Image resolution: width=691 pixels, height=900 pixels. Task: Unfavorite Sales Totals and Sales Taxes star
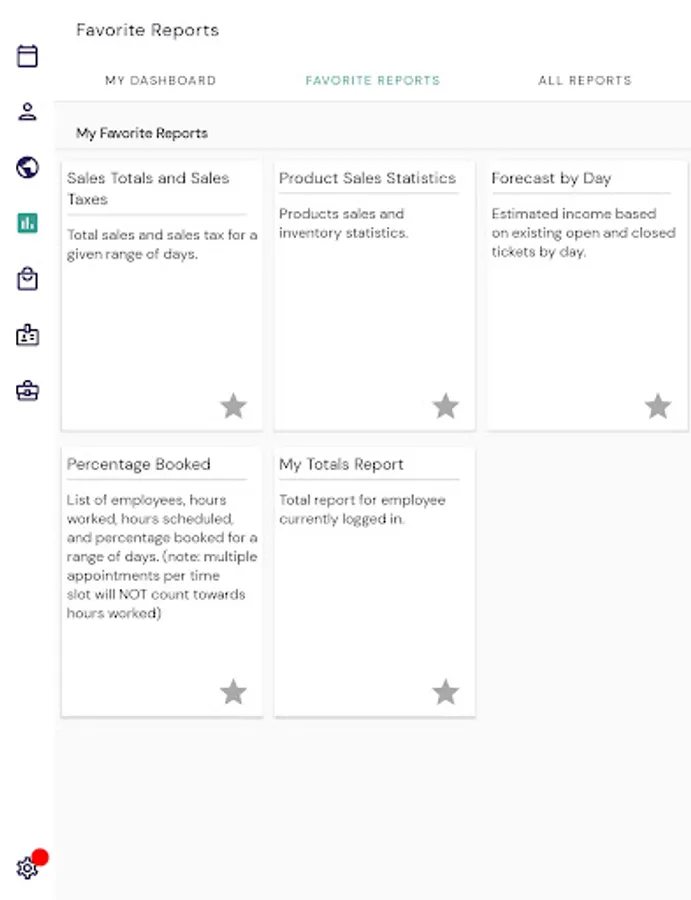click(x=234, y=406)
